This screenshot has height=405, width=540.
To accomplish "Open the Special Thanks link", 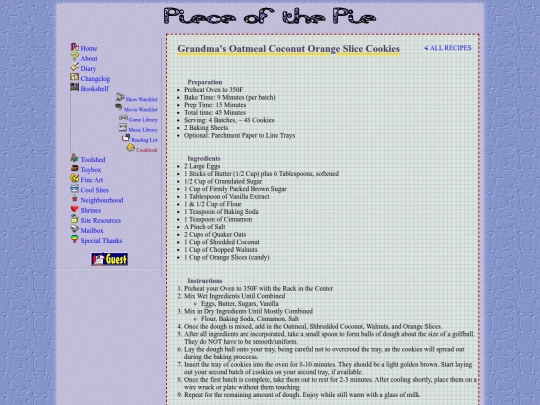I will click(x=101, y=241).
